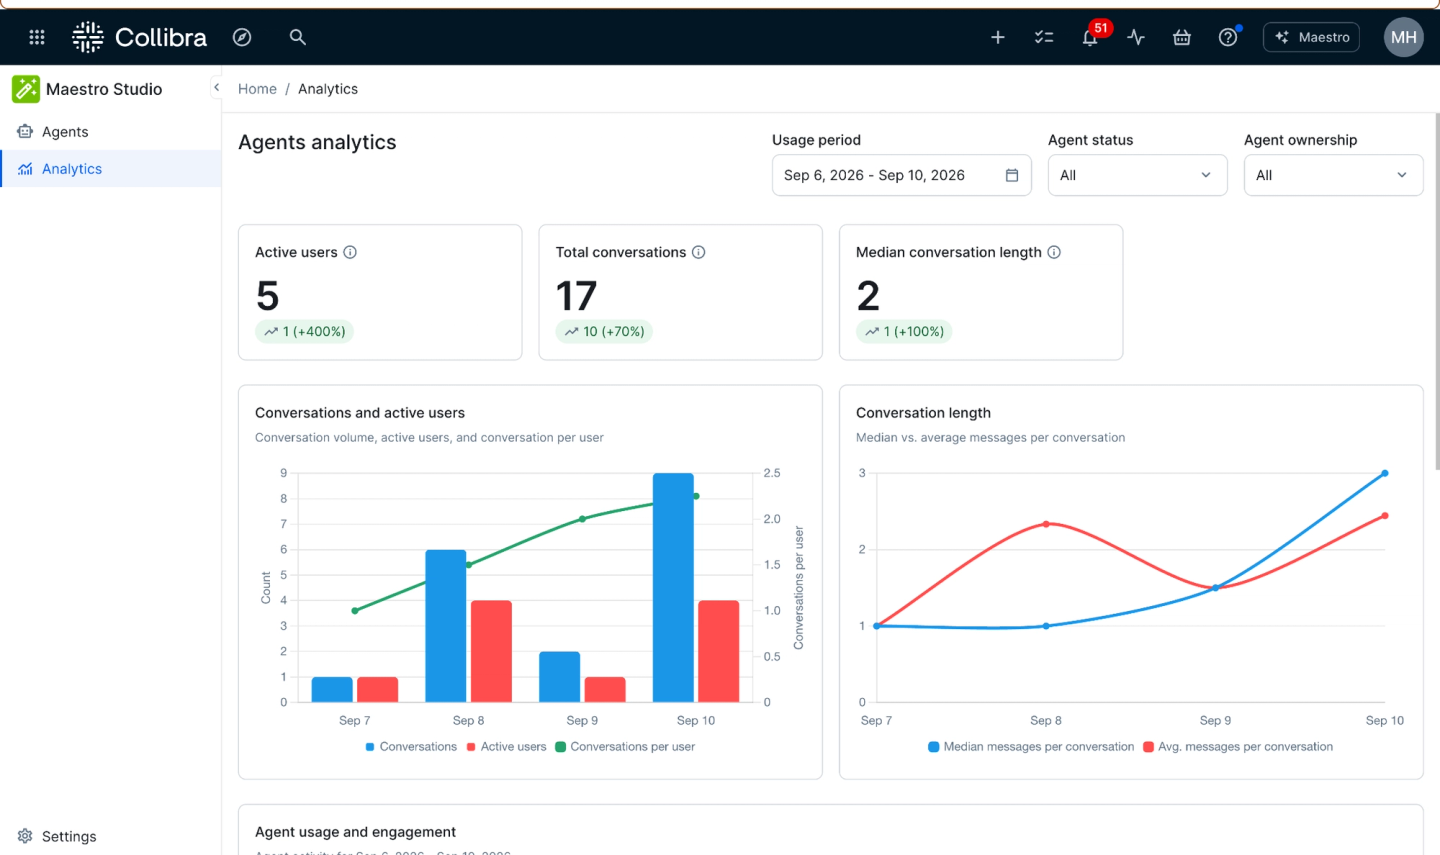Click the '1 (+400%)' trend badge

304,332
